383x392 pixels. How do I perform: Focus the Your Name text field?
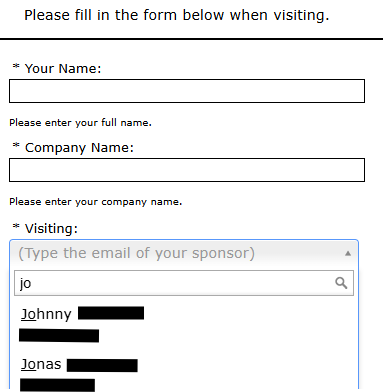(187, 91)
